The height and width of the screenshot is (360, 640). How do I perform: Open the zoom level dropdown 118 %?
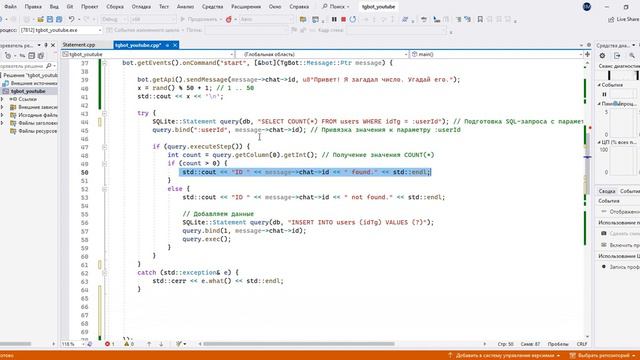point(73,344)
